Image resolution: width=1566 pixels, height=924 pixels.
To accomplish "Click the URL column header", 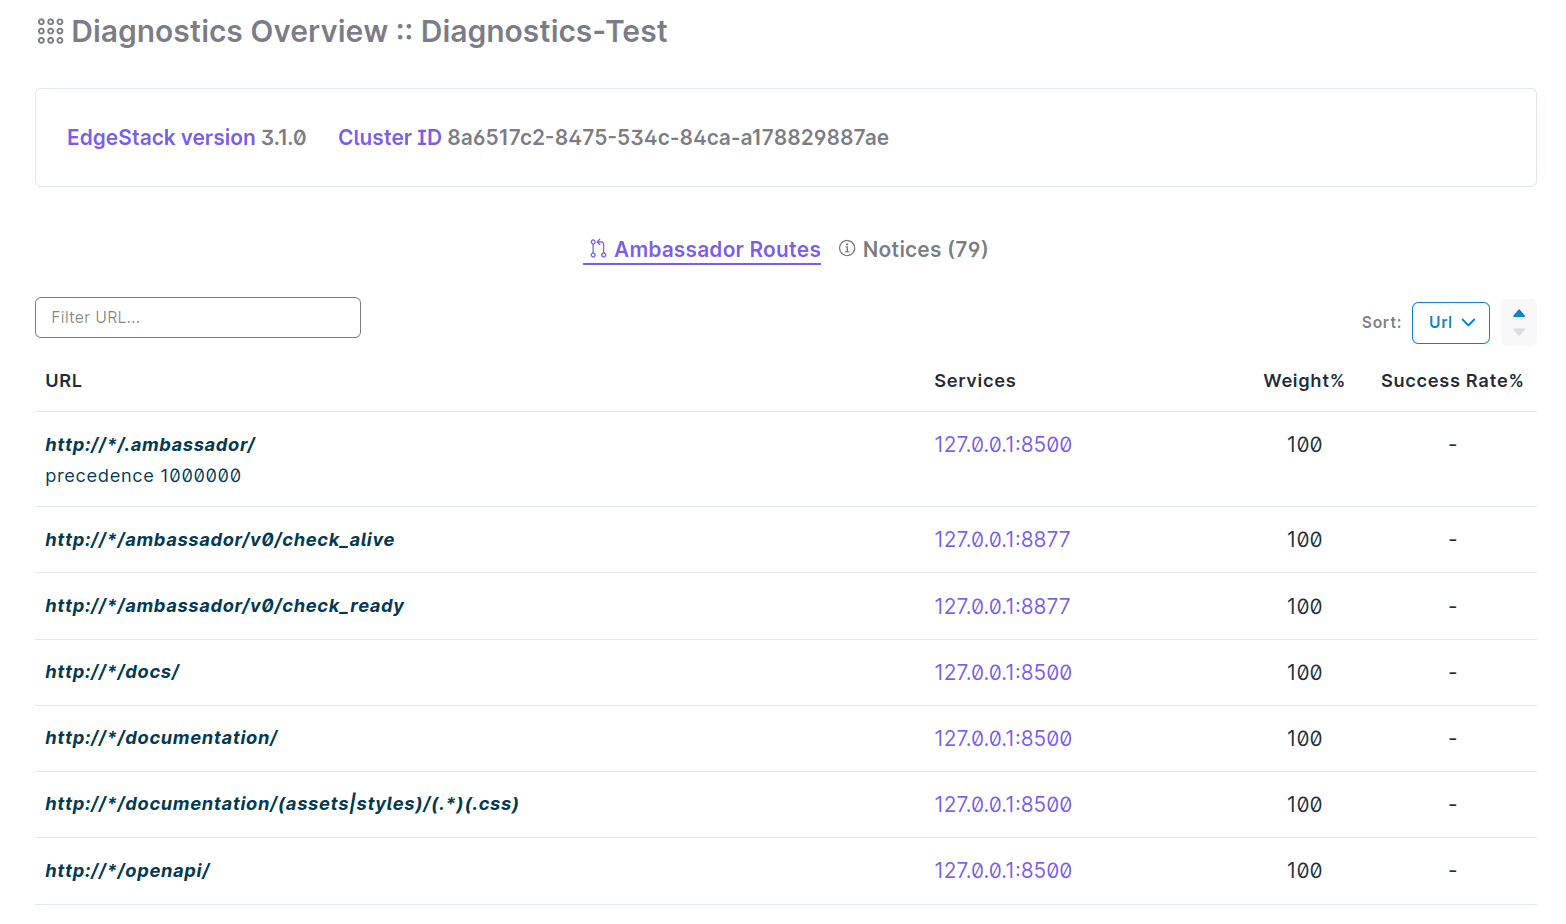I will coord(64,381).
